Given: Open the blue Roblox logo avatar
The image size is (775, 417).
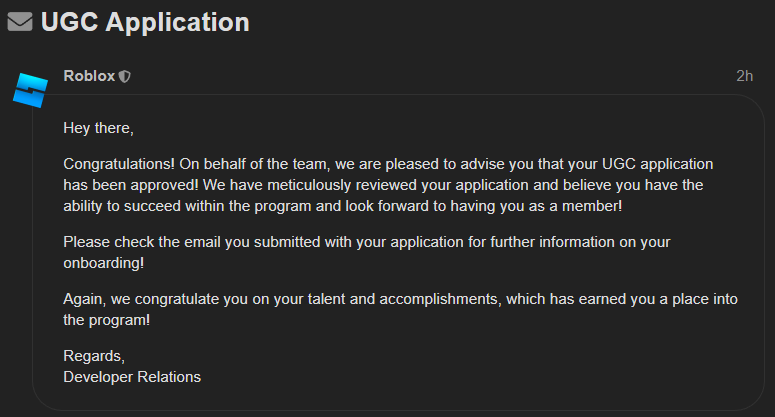Looking at the screenshot, I should (x=30, y=90).
